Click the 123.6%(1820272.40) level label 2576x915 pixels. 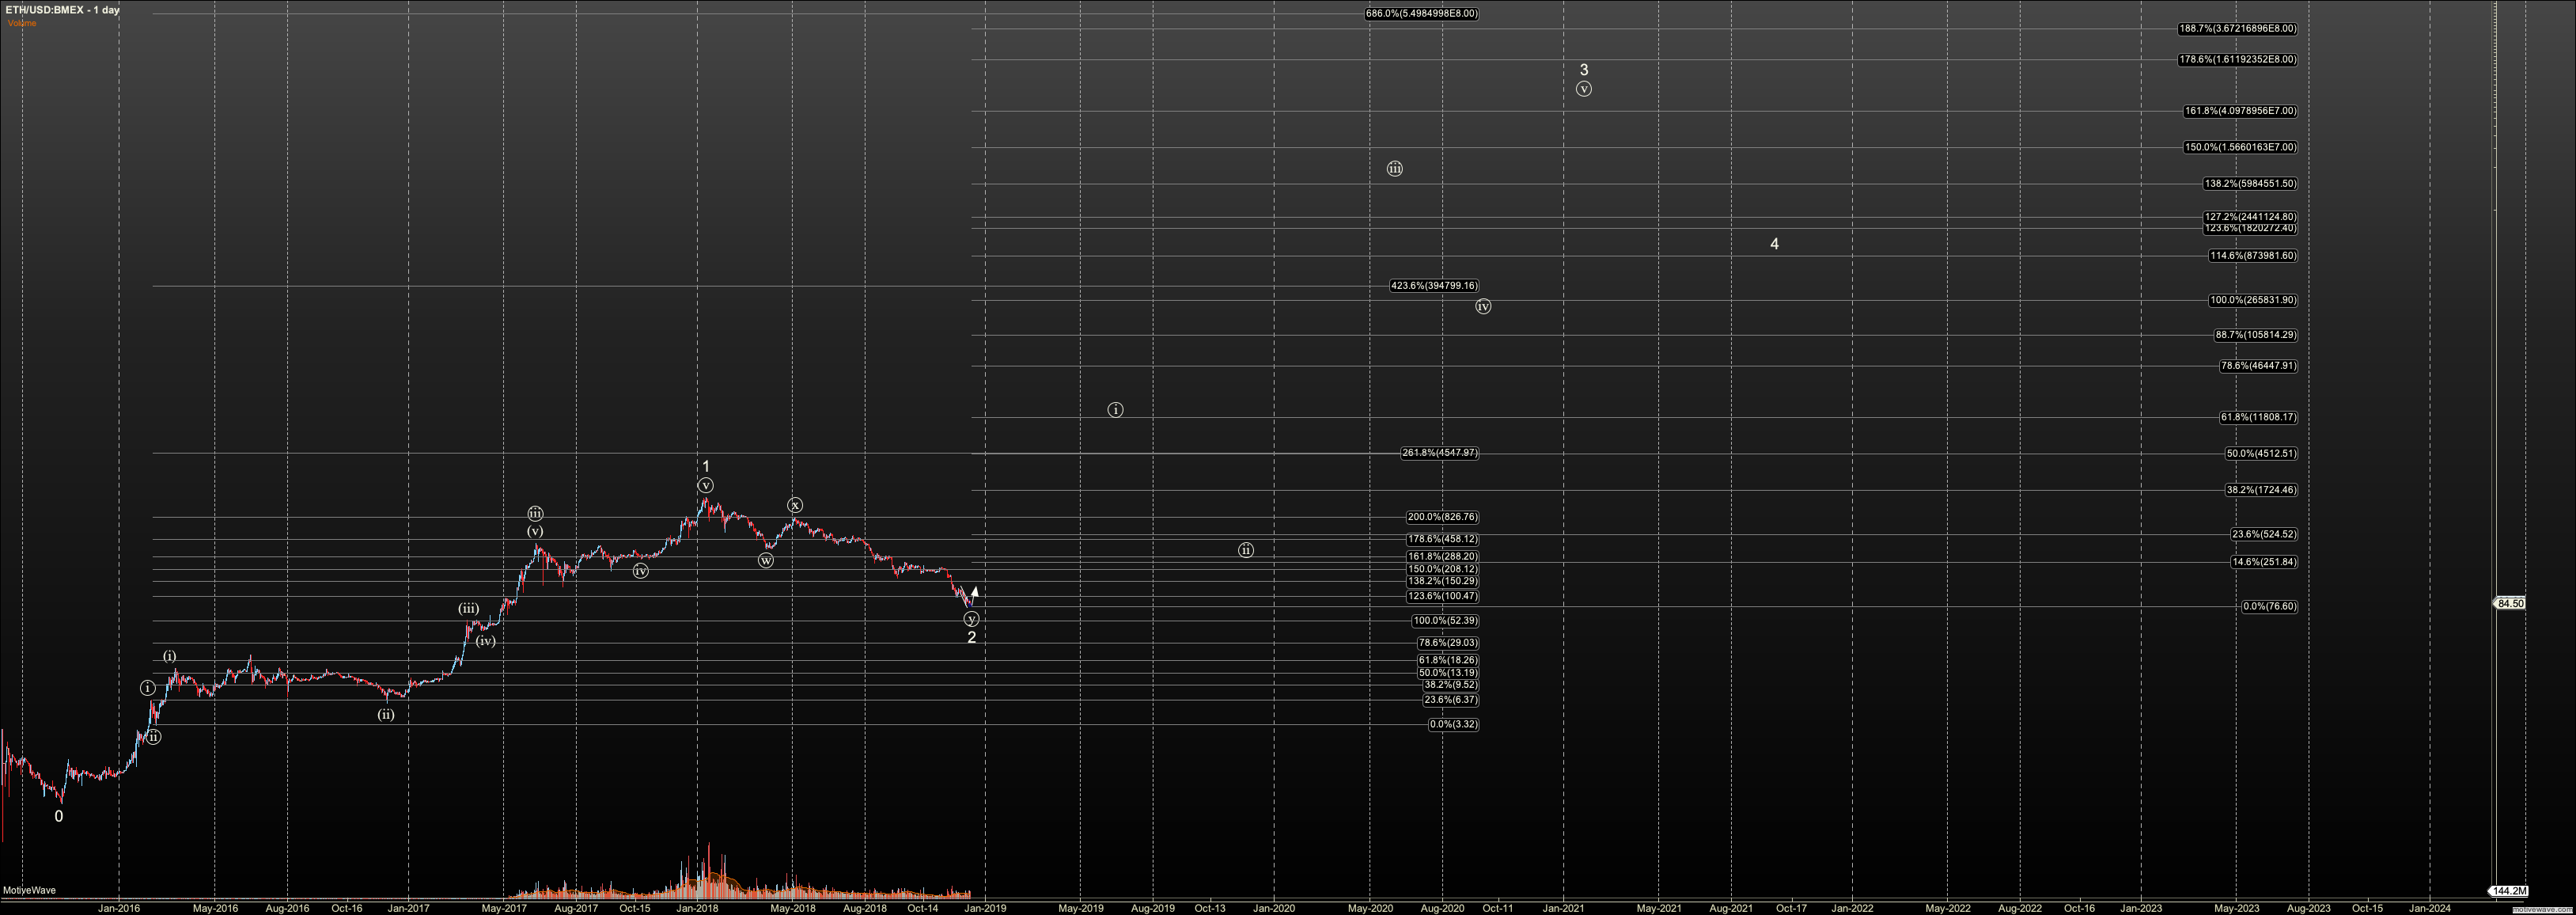(2250, 228)
